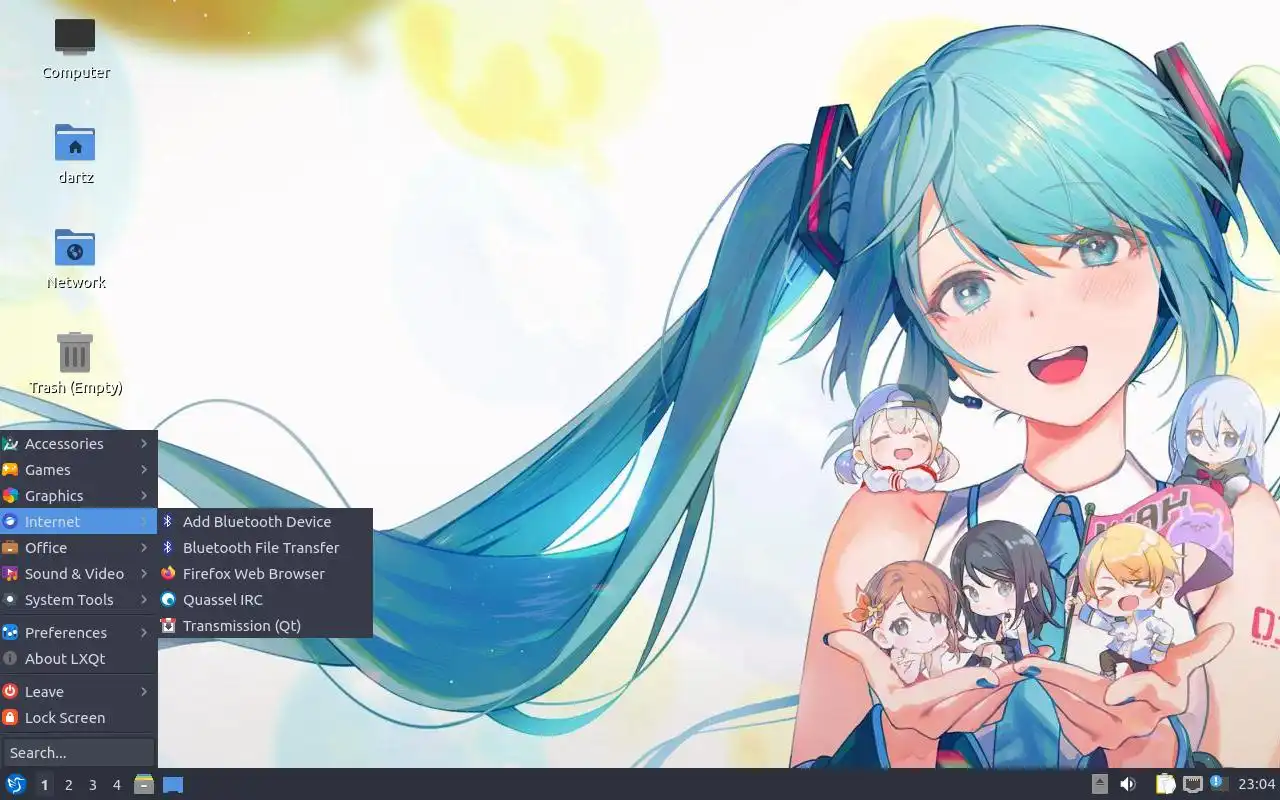Viewport: 1280px width, 800px height.
Task: Open the Graphics category icon
Action: (x=10, y=496)
